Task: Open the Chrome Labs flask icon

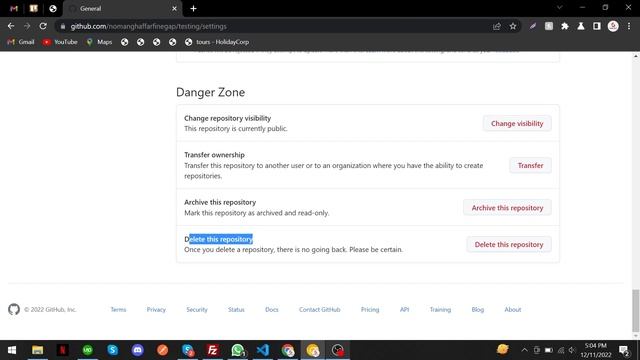Action: tap(581, 26)
